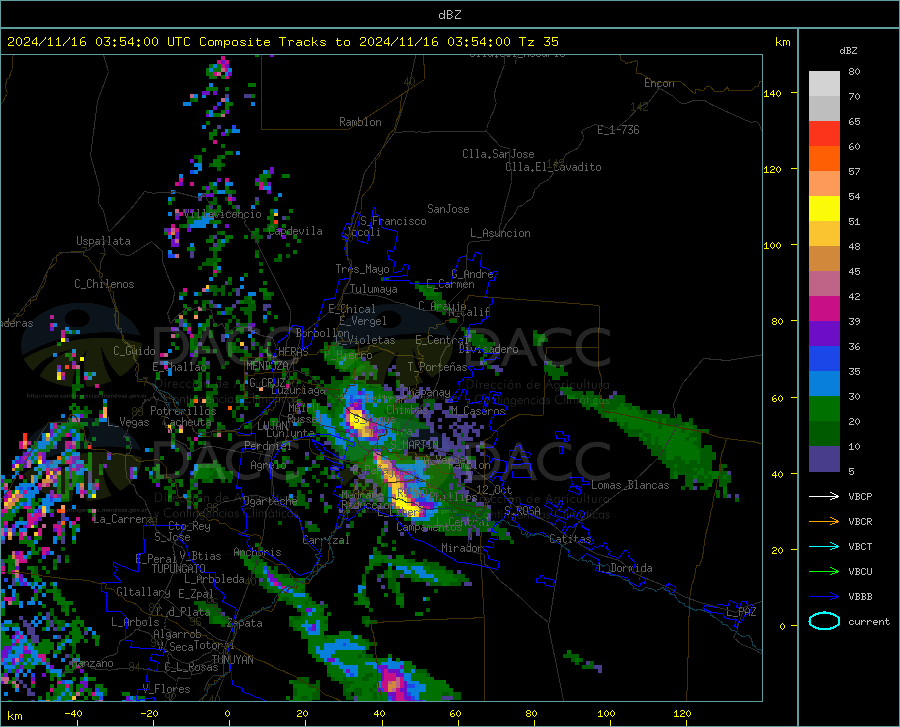This screenshot has height=727, width=900.
Task: Click the grayish-purple 5 dBZ color swatch
Action: [x=824, y=459]
